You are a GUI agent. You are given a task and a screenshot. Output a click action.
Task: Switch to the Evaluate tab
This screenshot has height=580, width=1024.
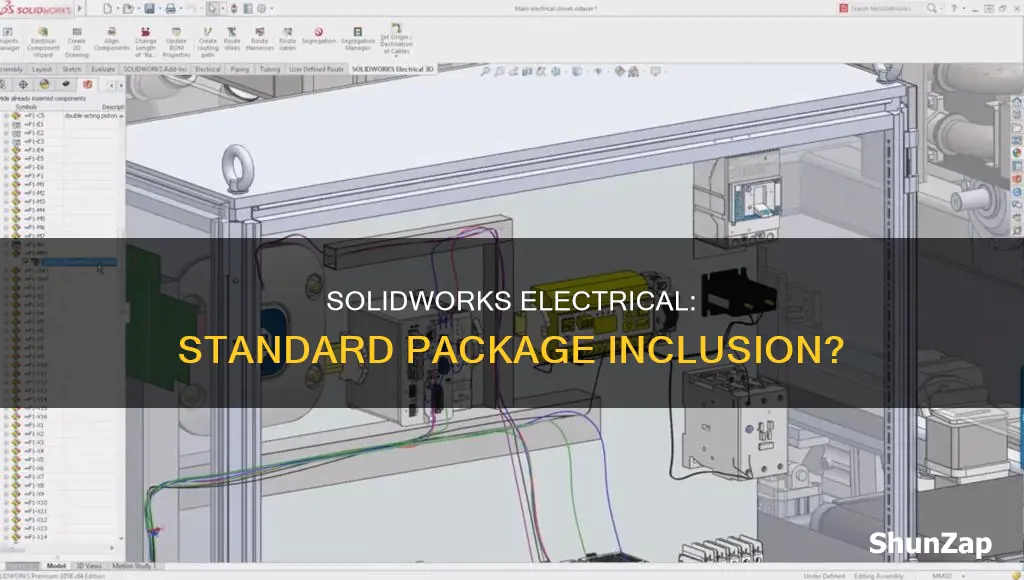pos(103,69)
